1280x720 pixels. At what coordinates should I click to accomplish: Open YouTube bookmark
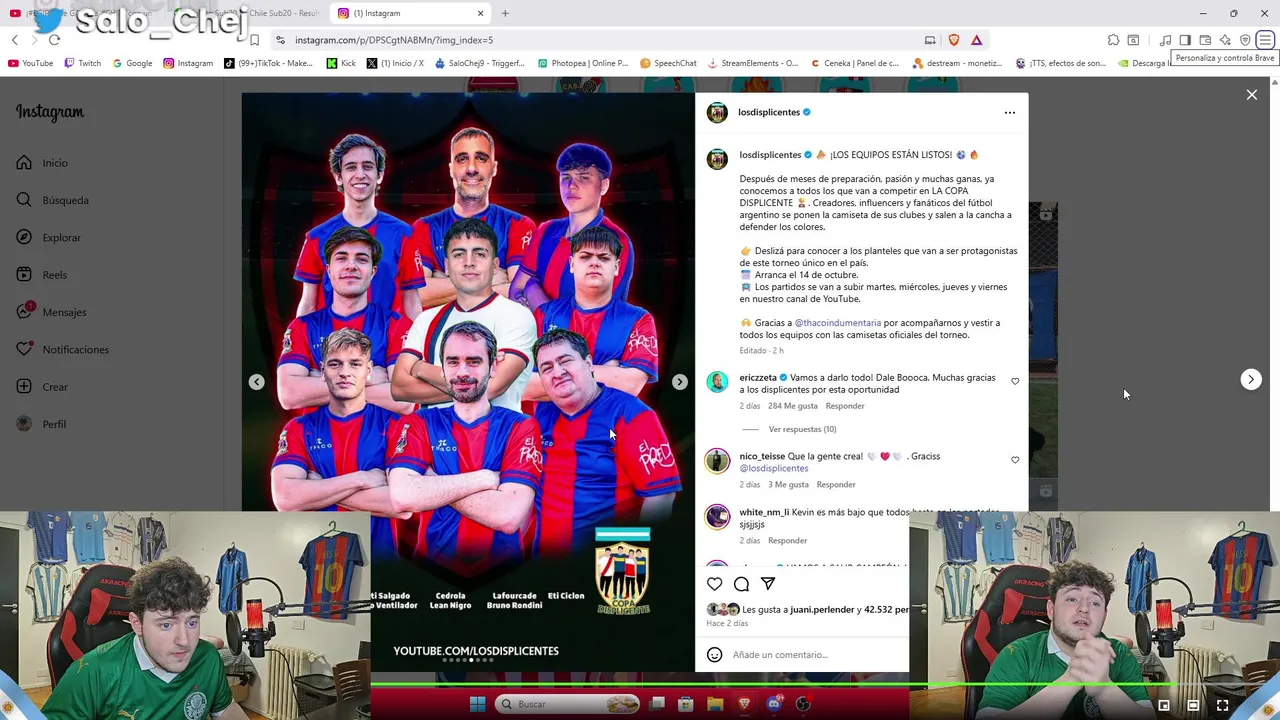coord(30,63)
